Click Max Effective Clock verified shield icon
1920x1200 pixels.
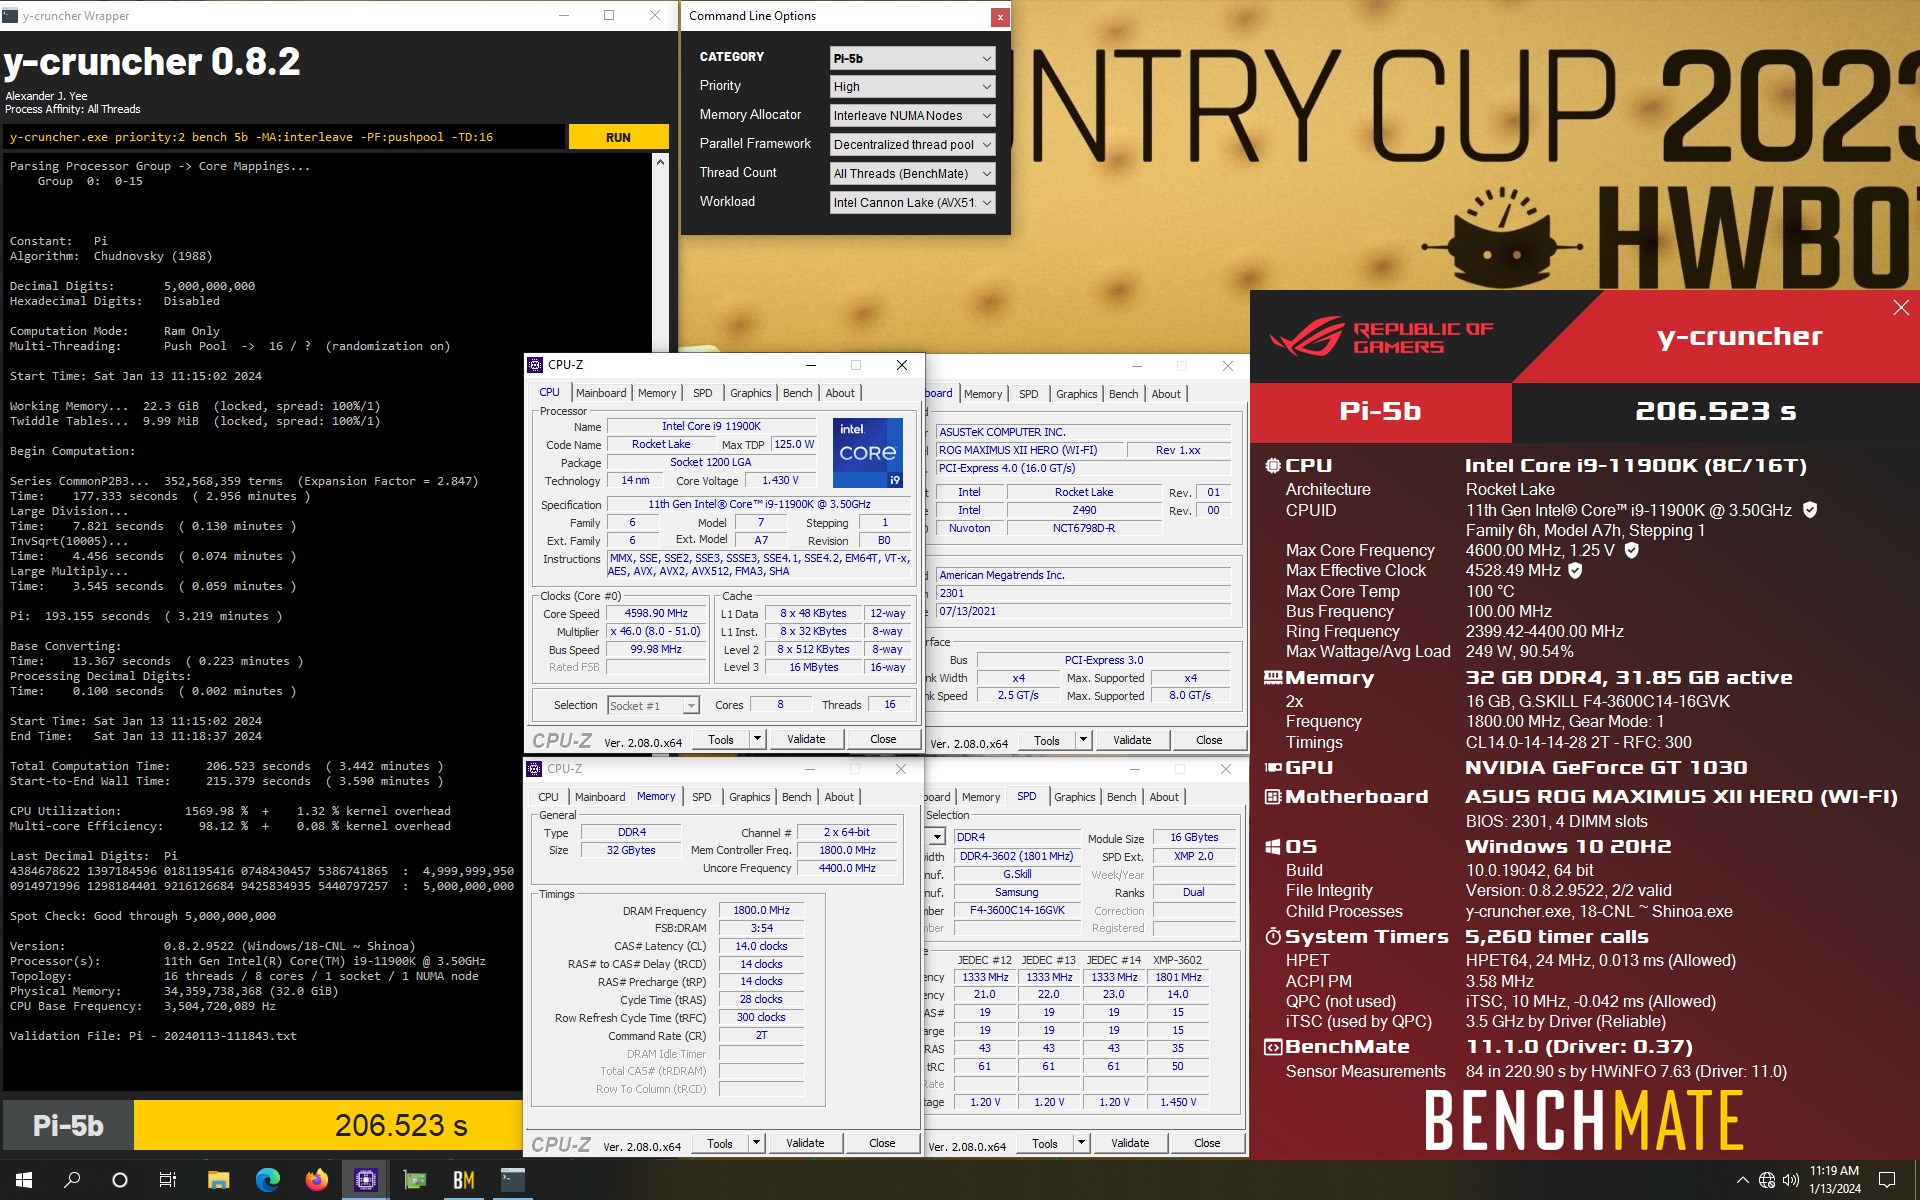point(1575,570)
